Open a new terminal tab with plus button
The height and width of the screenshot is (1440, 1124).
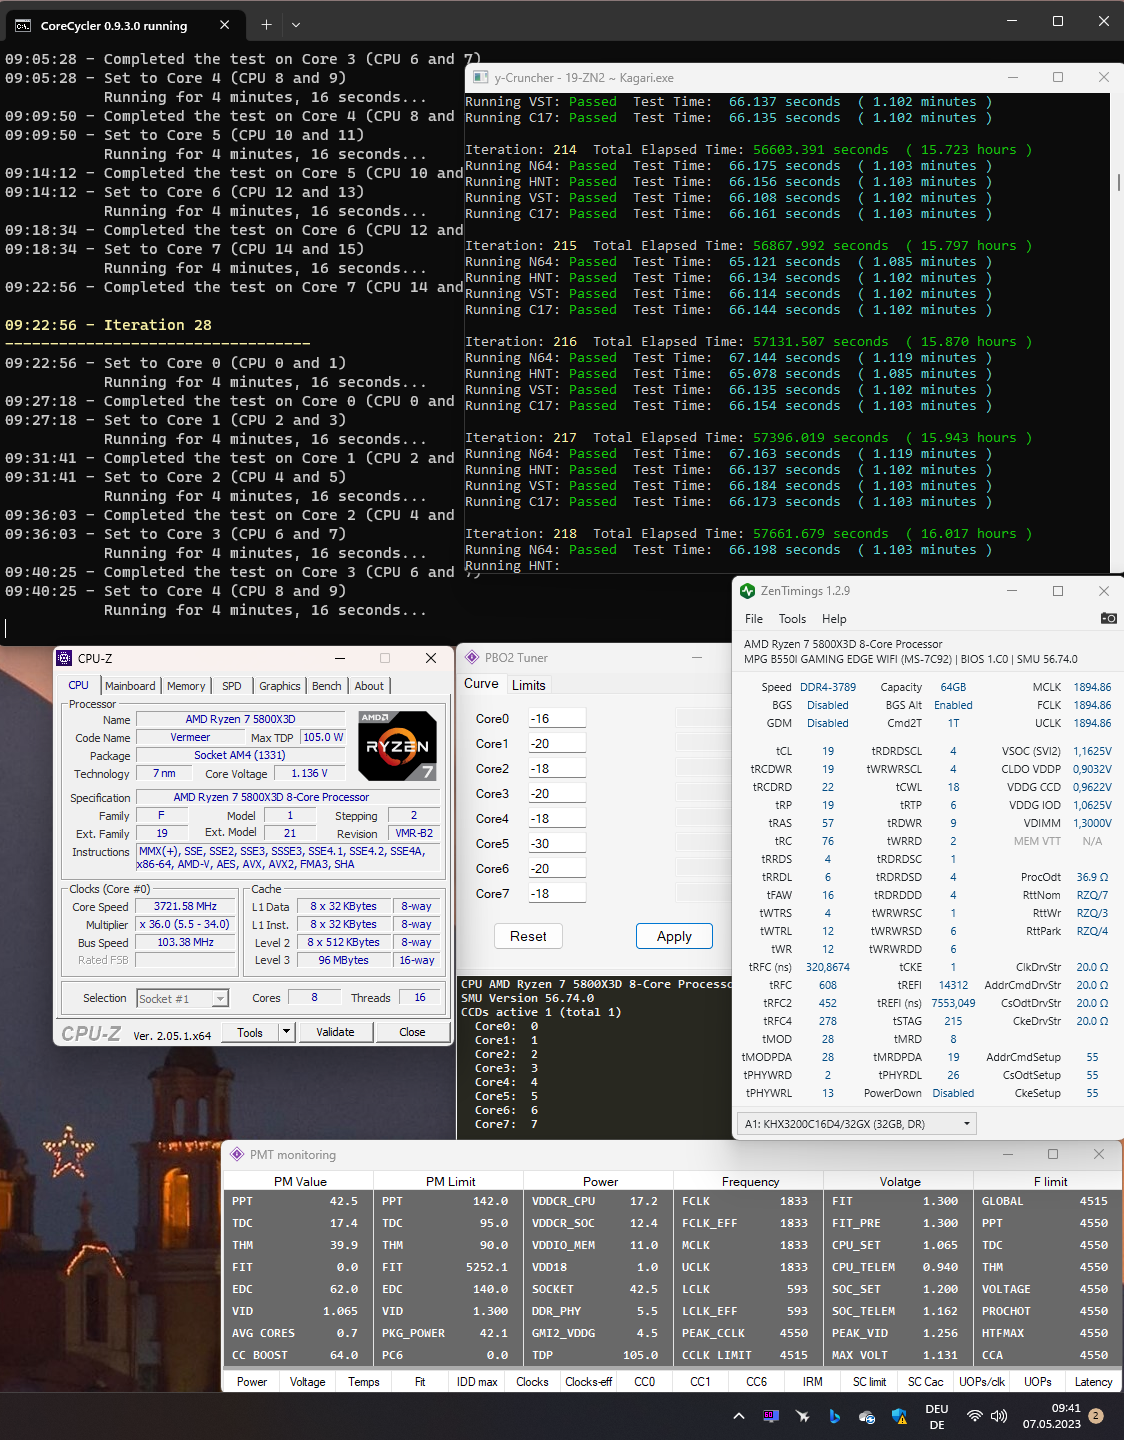tap(266, 24)
